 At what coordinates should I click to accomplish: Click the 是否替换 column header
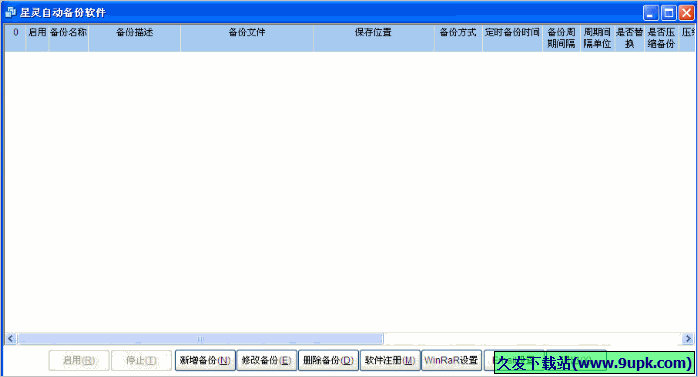[x=629, y=38]
